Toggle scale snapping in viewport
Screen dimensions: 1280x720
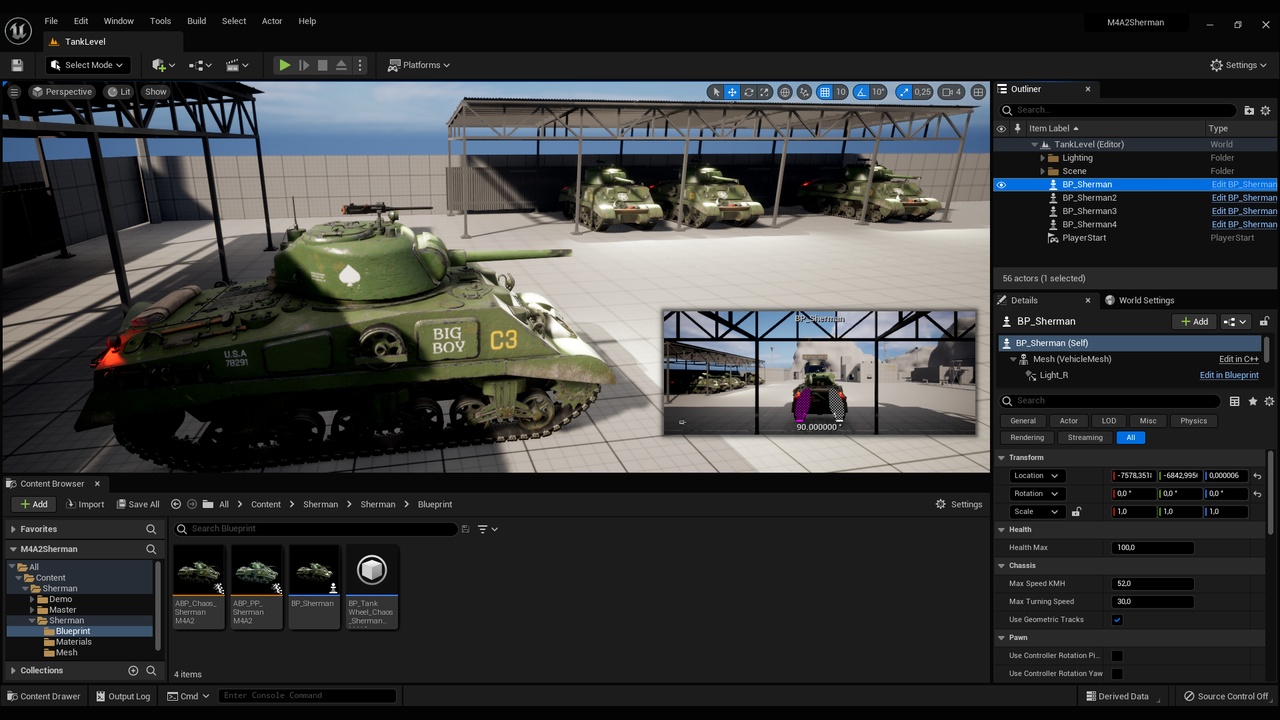[904, 92]
